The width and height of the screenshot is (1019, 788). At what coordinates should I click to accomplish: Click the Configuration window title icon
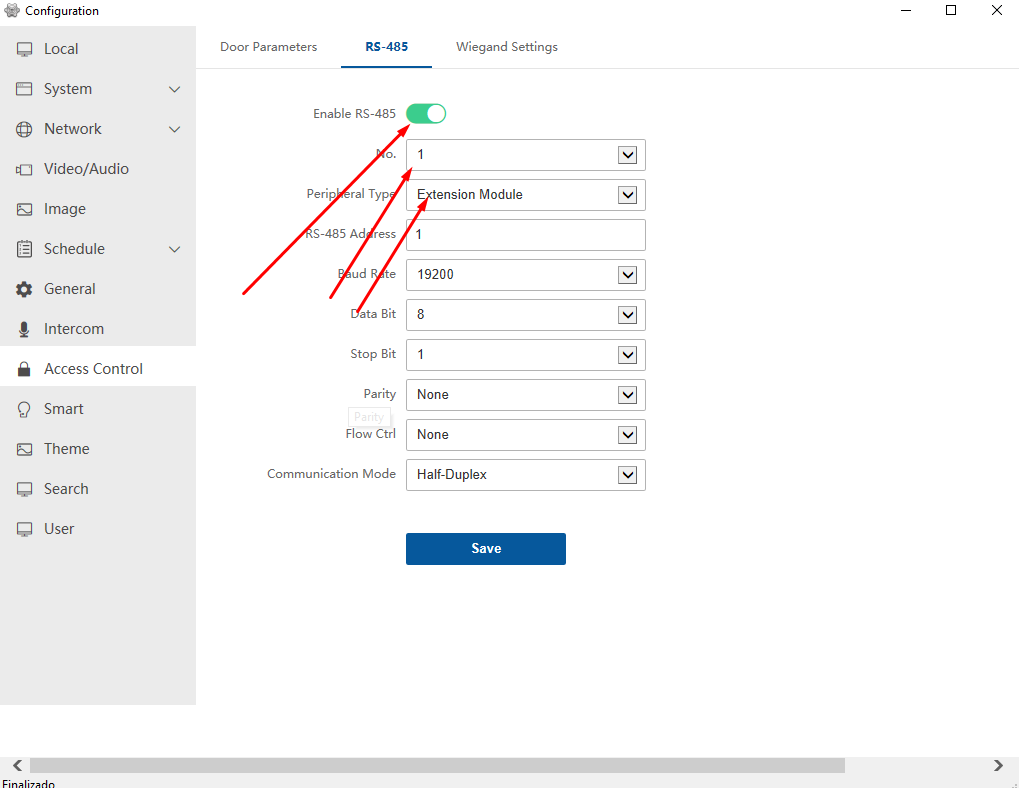click(x=12, y=10)
